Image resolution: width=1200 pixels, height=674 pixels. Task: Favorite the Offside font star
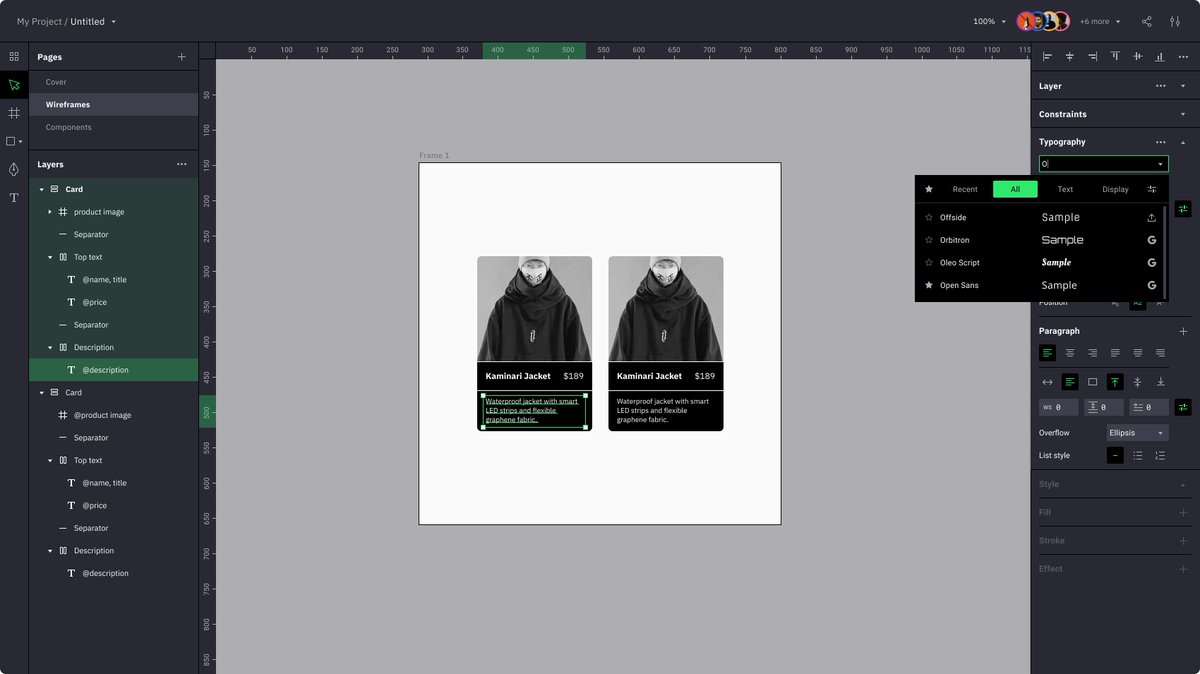pos(929,217)
